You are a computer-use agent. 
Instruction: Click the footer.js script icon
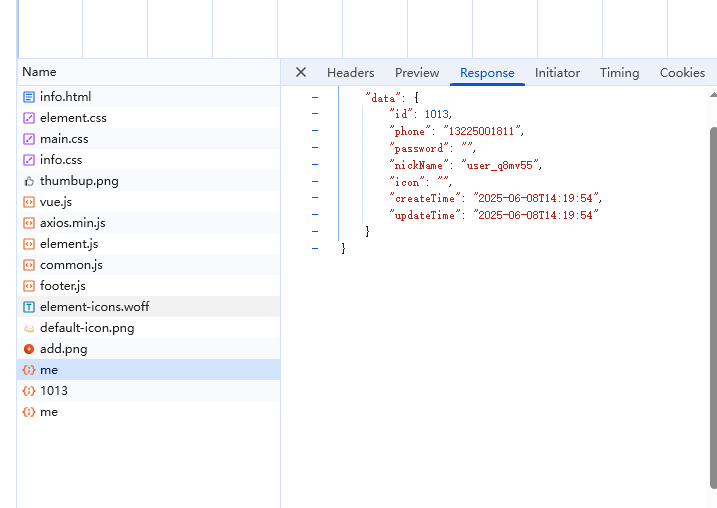point(29,286)
